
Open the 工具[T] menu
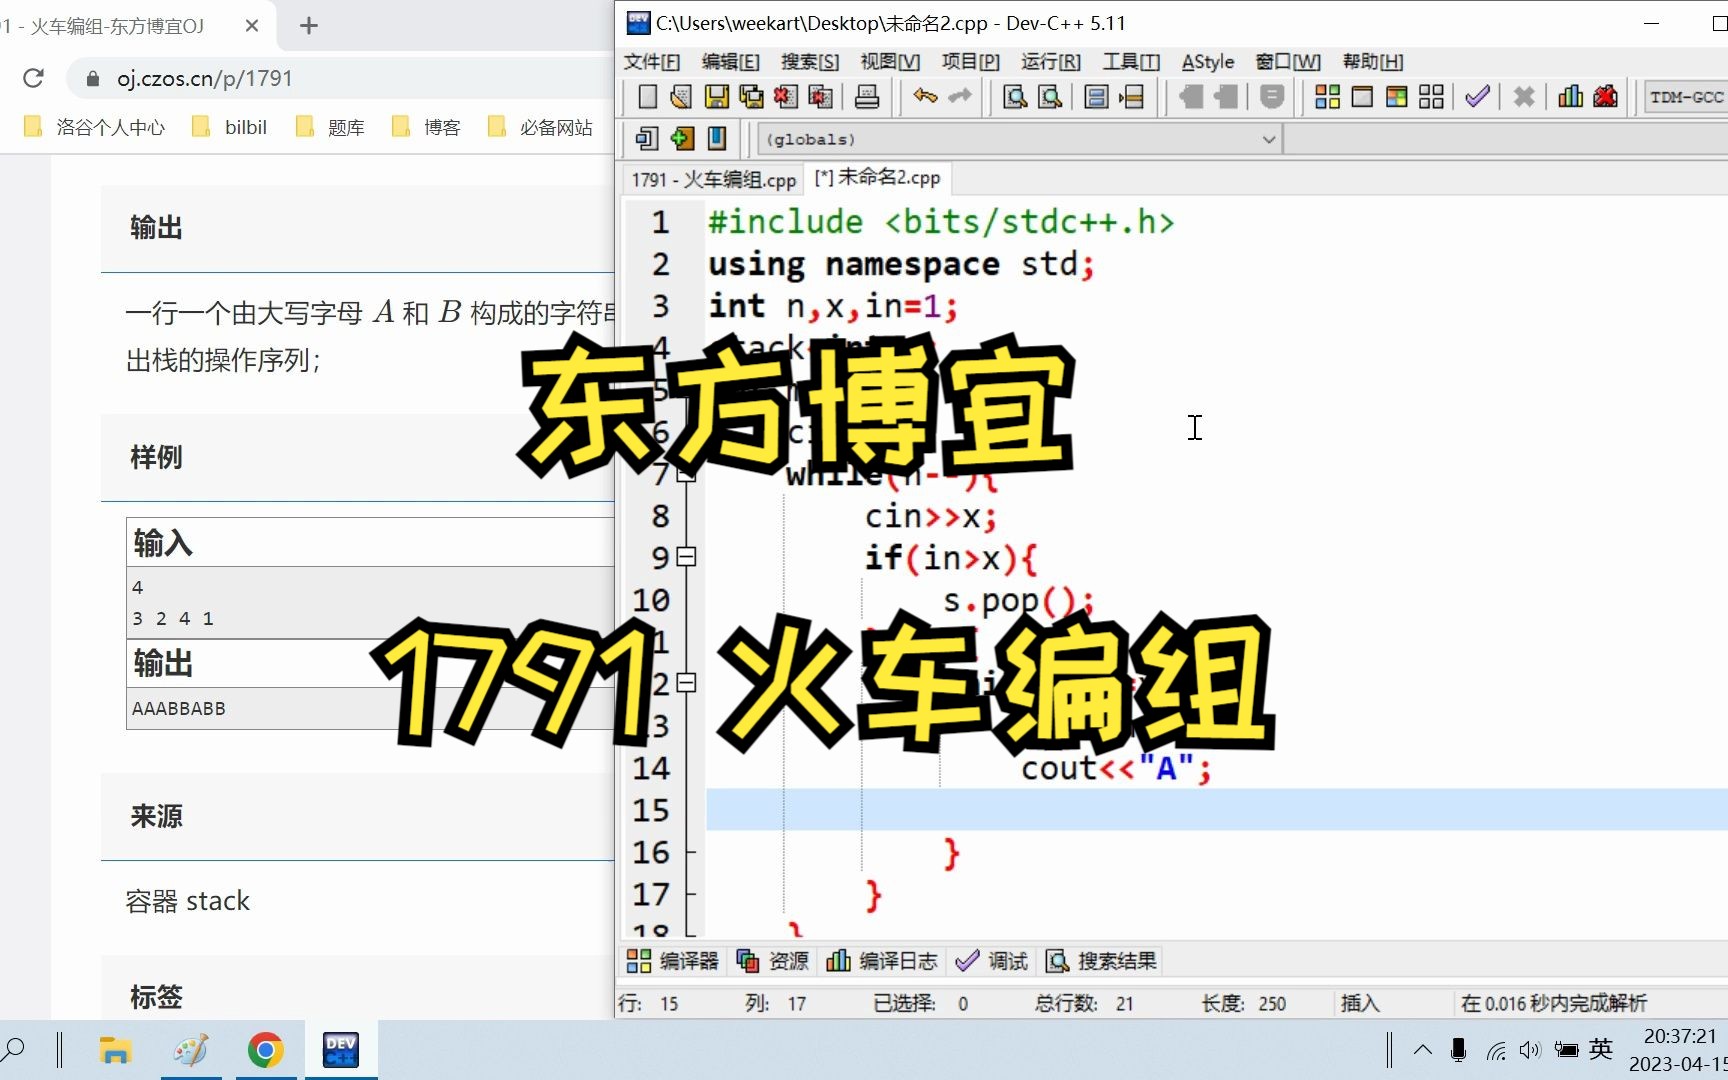pyautogui.click(x=1131, y=62)
